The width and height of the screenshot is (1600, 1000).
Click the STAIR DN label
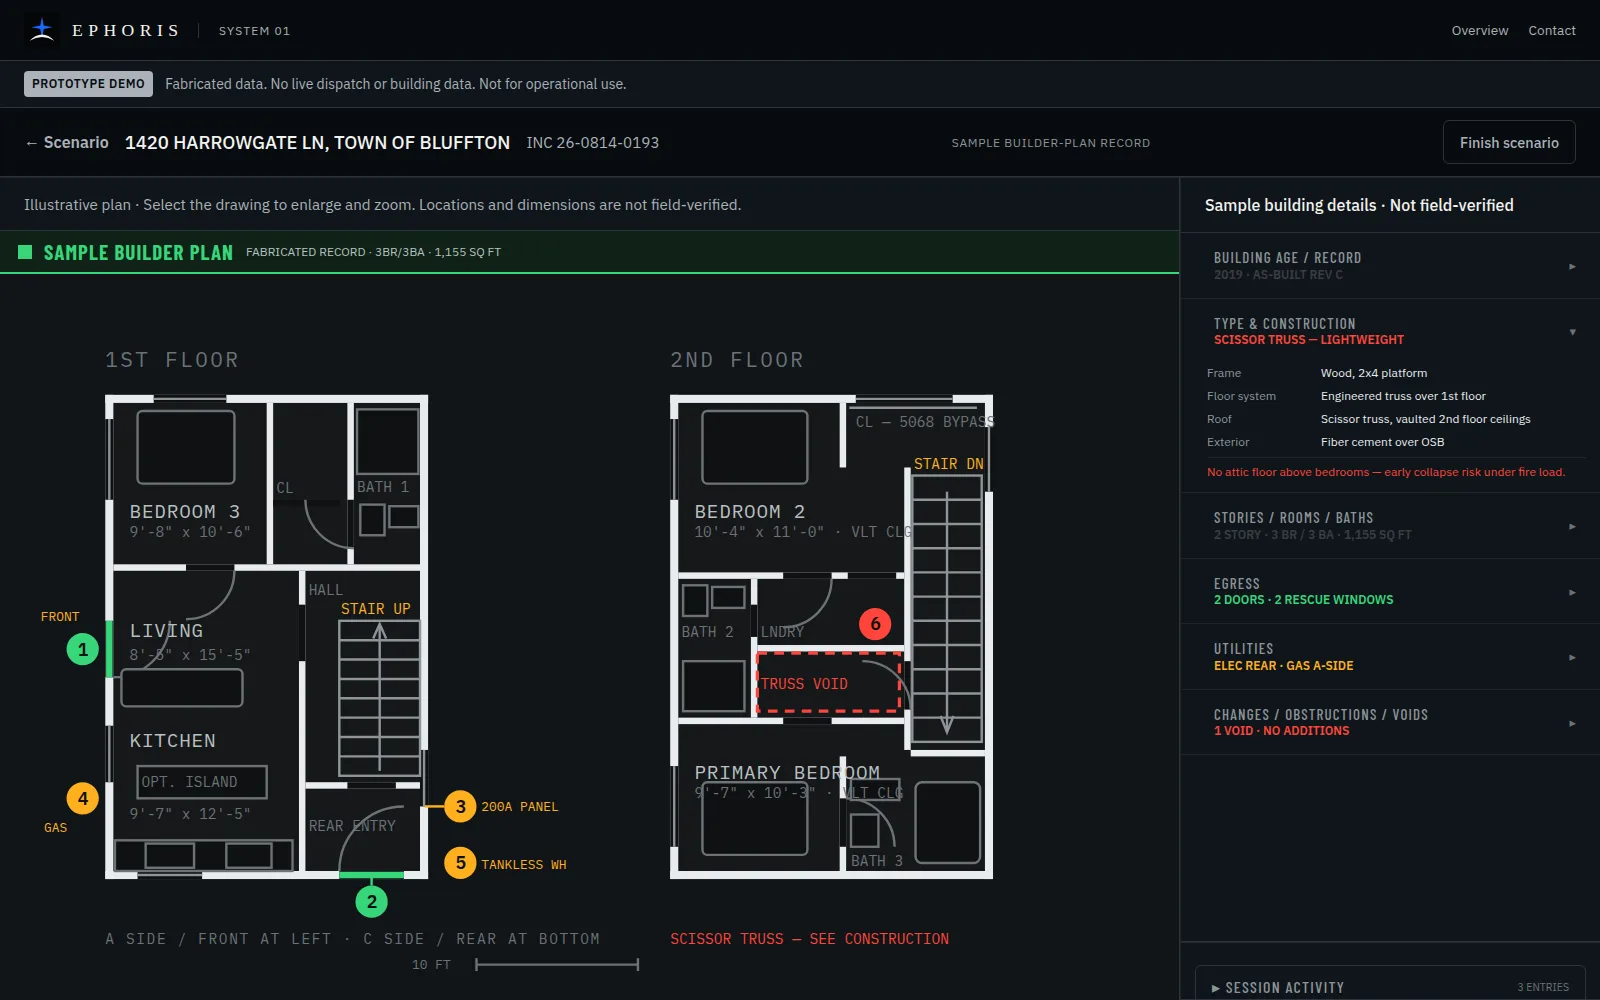coord(949,464)
